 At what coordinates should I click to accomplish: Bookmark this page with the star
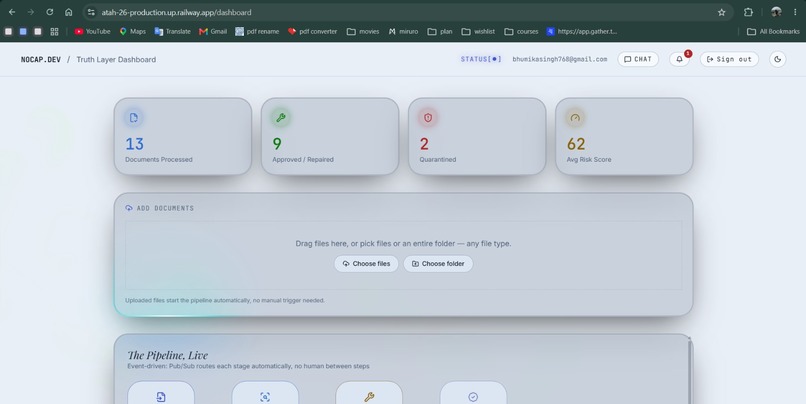722,12
